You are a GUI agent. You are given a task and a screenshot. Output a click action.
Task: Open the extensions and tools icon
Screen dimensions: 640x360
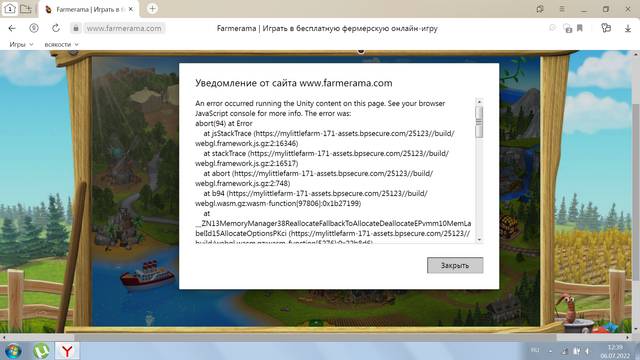(x=606, y=28)
